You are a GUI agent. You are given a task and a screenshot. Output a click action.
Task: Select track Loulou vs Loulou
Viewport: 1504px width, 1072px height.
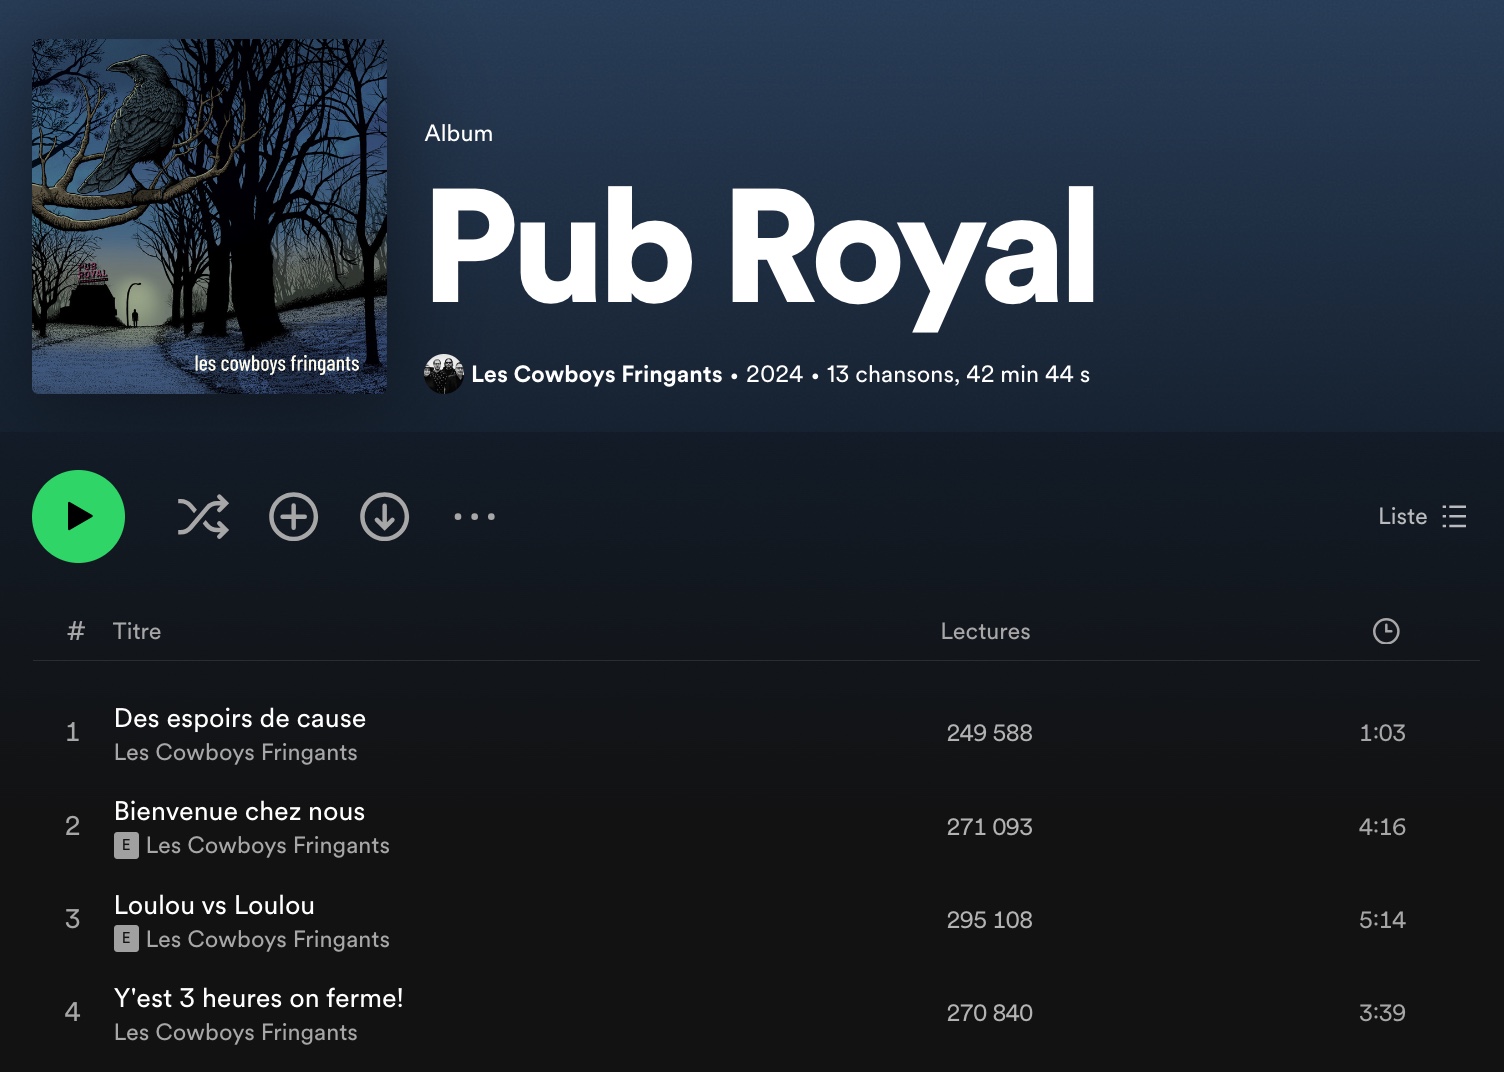coord(214,905)
